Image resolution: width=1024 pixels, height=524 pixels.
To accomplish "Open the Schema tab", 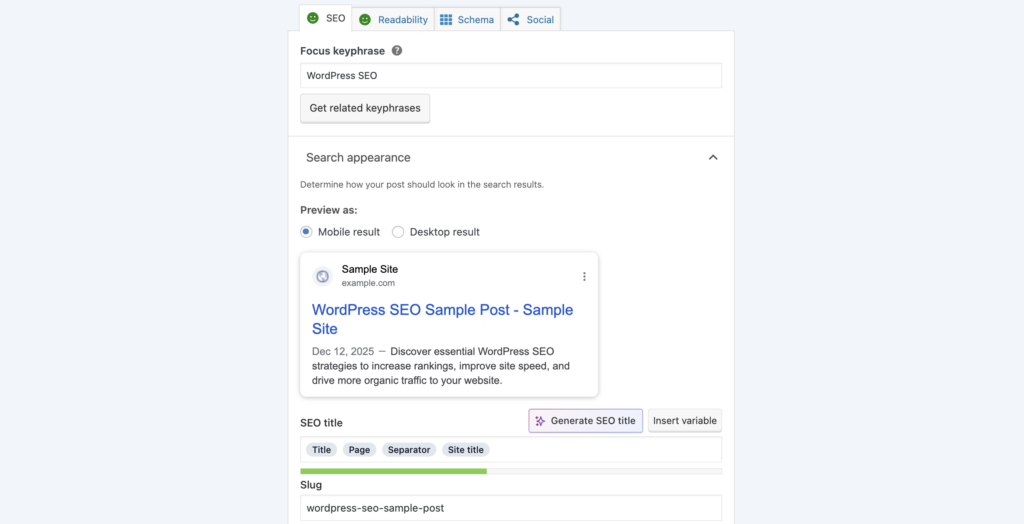I will (x=467, y=20).
